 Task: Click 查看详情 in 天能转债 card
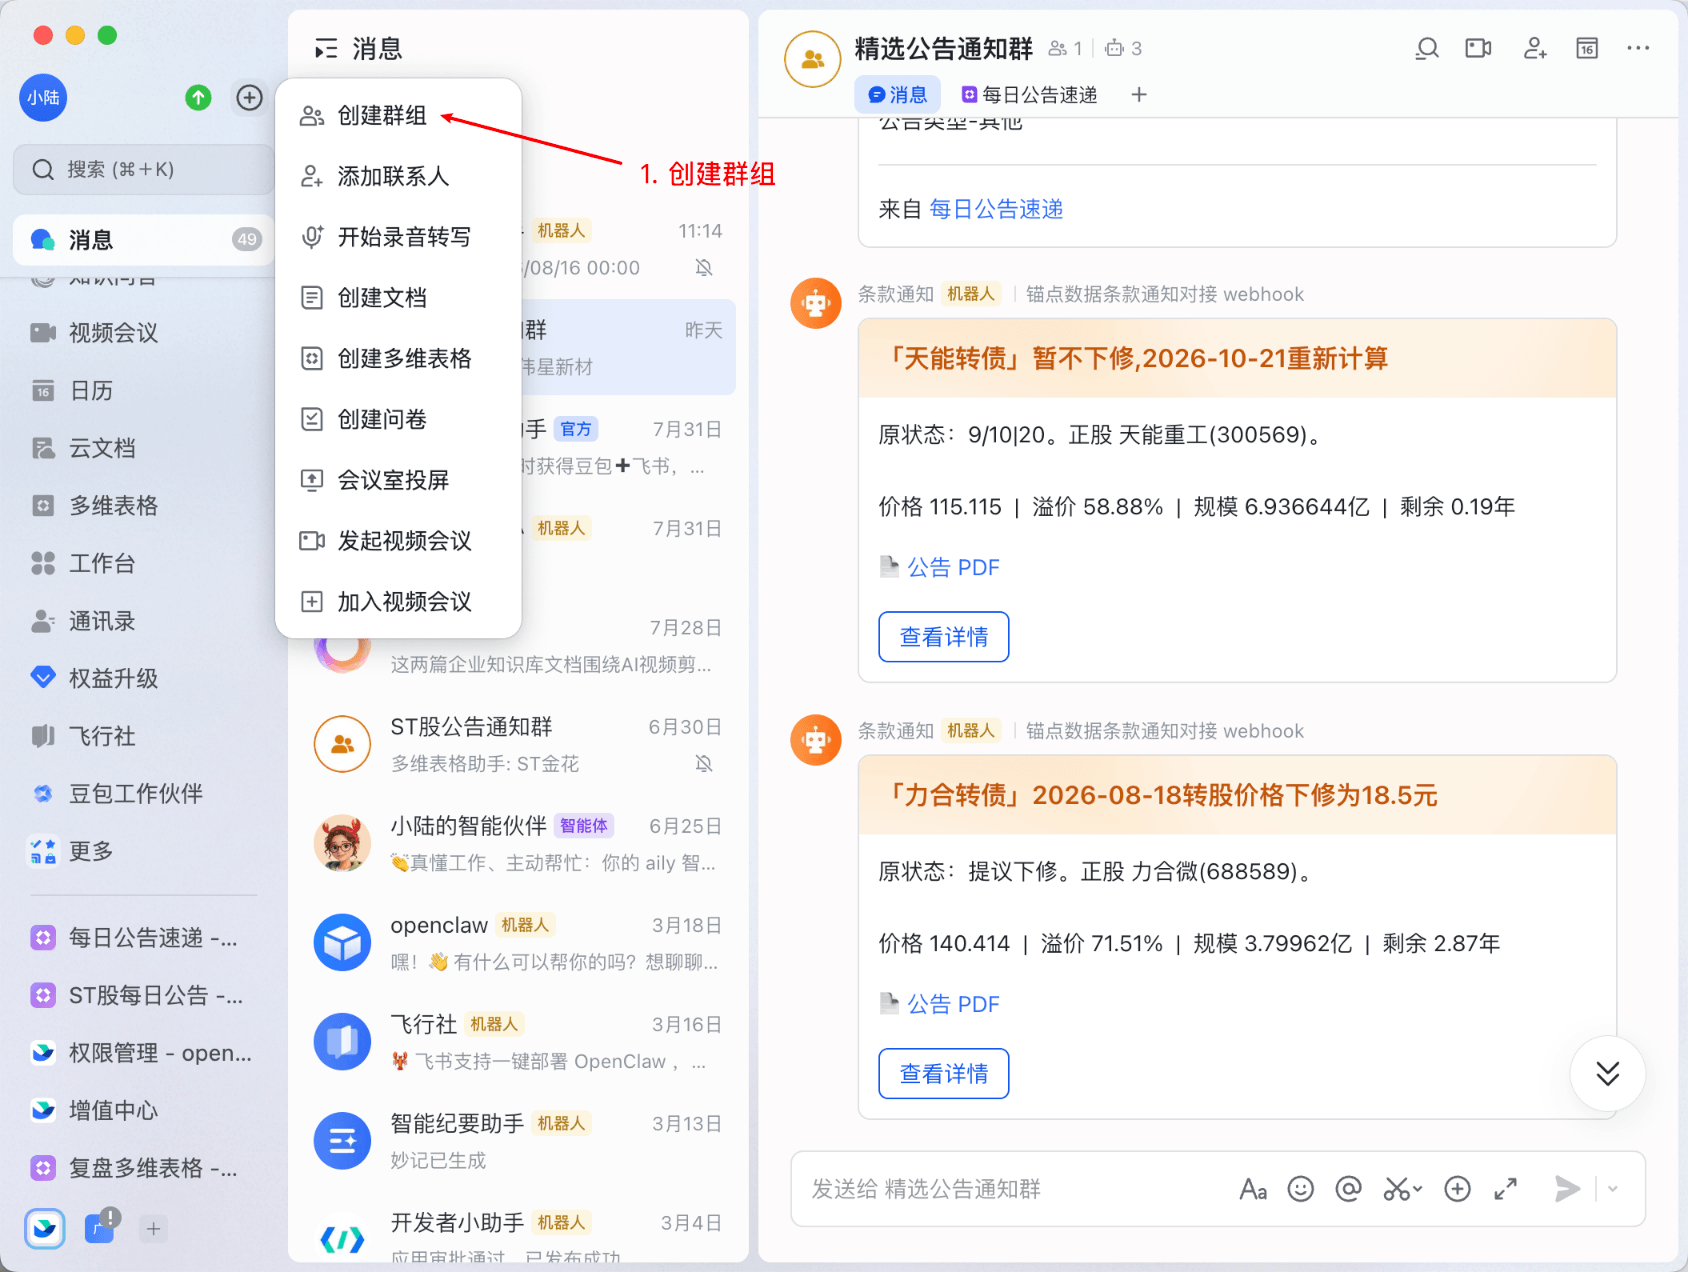tap(944, 637)
